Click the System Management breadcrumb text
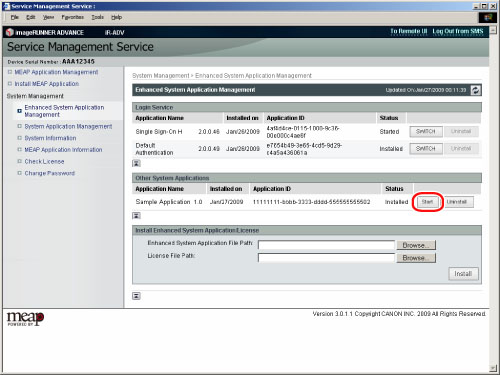This screenshot has height=375, width=500. click(x=161, y=76)
